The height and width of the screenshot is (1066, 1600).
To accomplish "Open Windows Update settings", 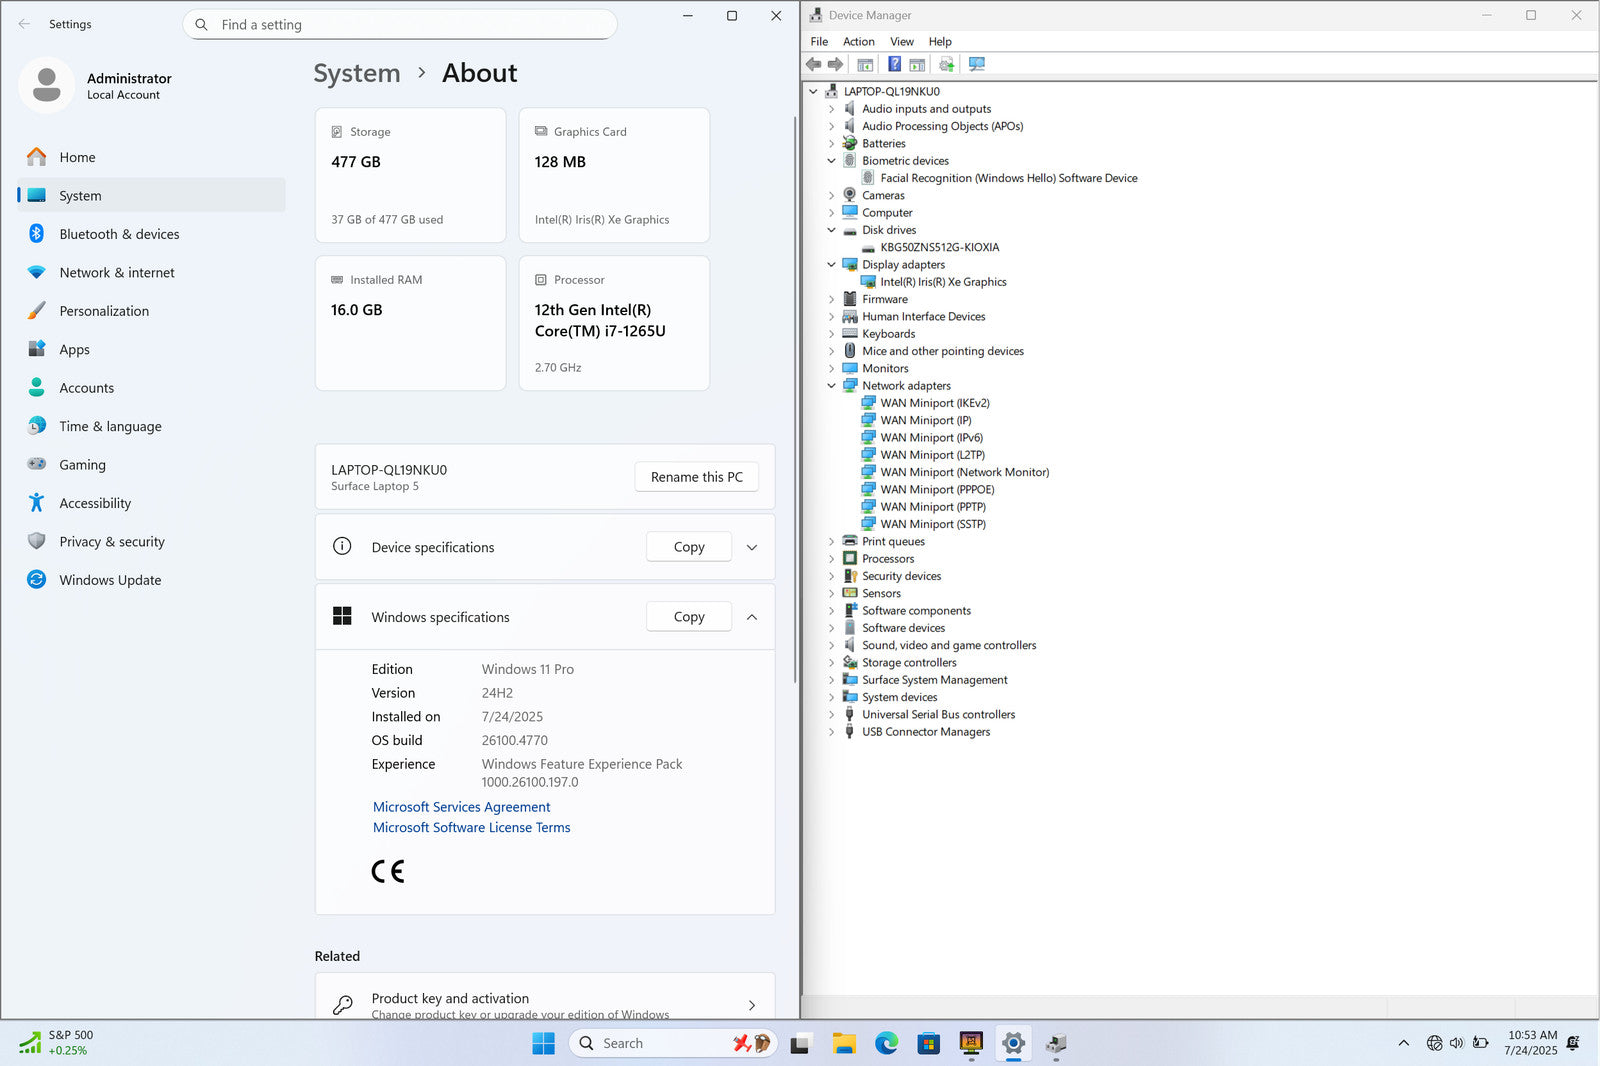I will (151, 580).
